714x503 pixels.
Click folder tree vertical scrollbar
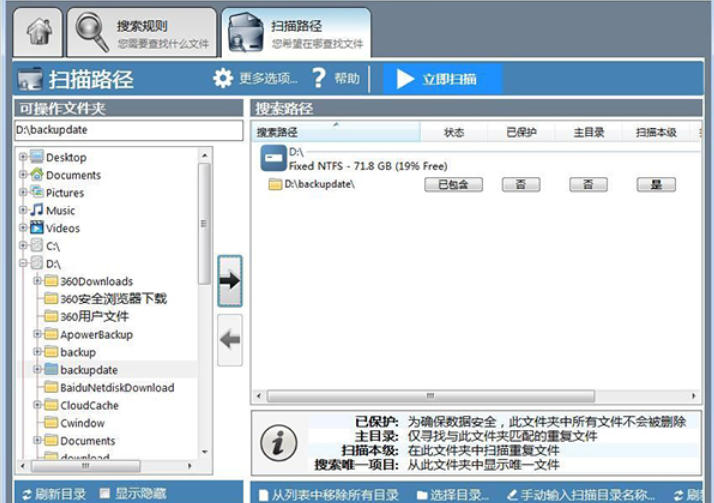(x=204, y=224)
